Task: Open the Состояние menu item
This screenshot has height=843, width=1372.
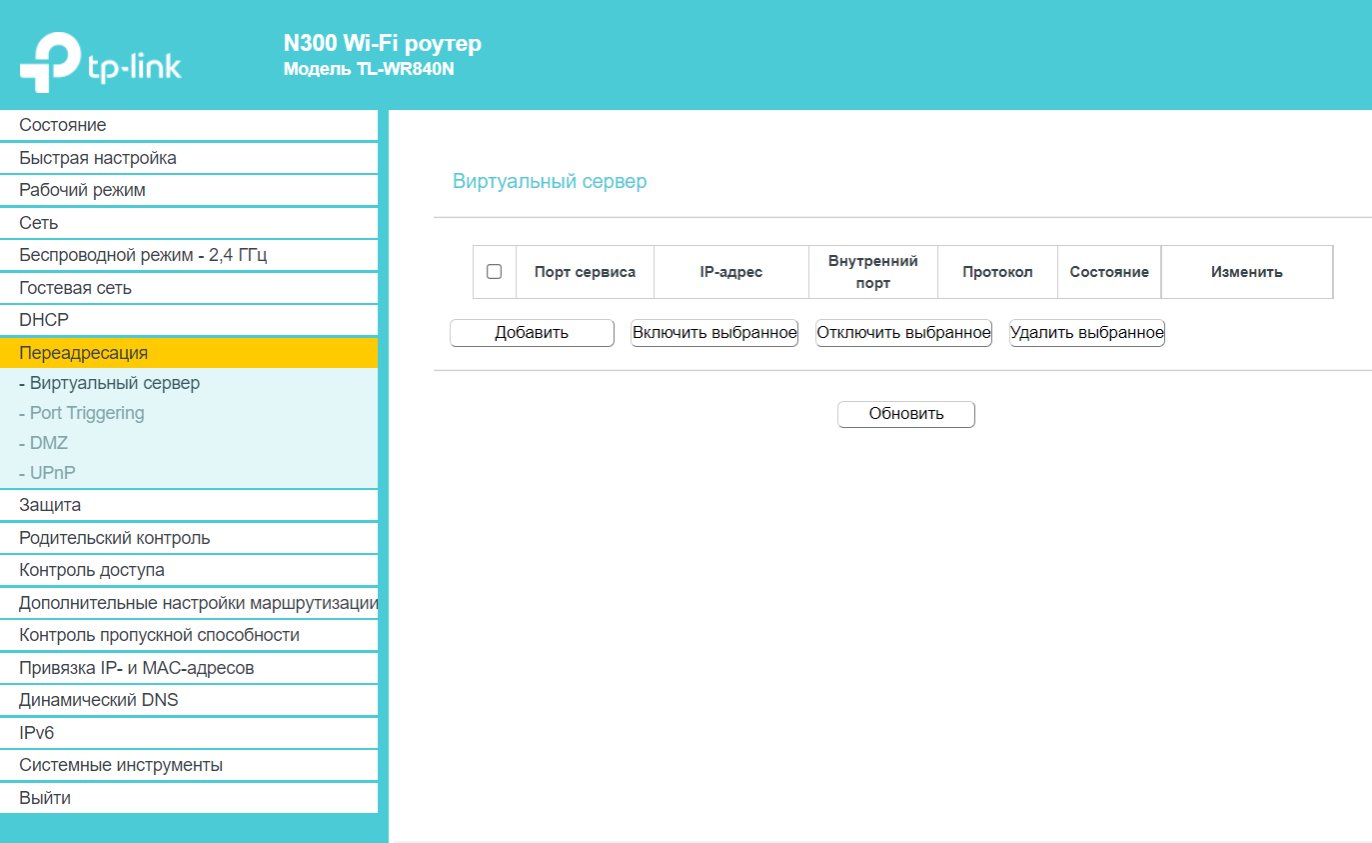Action: (62, 125)
